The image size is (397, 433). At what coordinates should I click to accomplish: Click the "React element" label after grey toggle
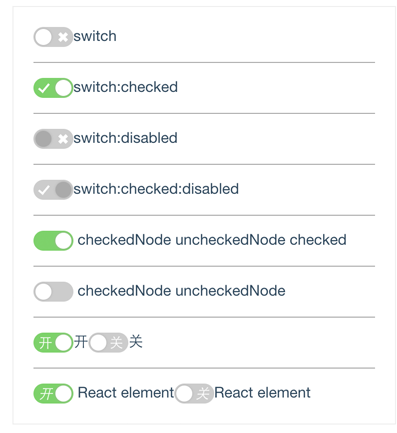point(262,393)
